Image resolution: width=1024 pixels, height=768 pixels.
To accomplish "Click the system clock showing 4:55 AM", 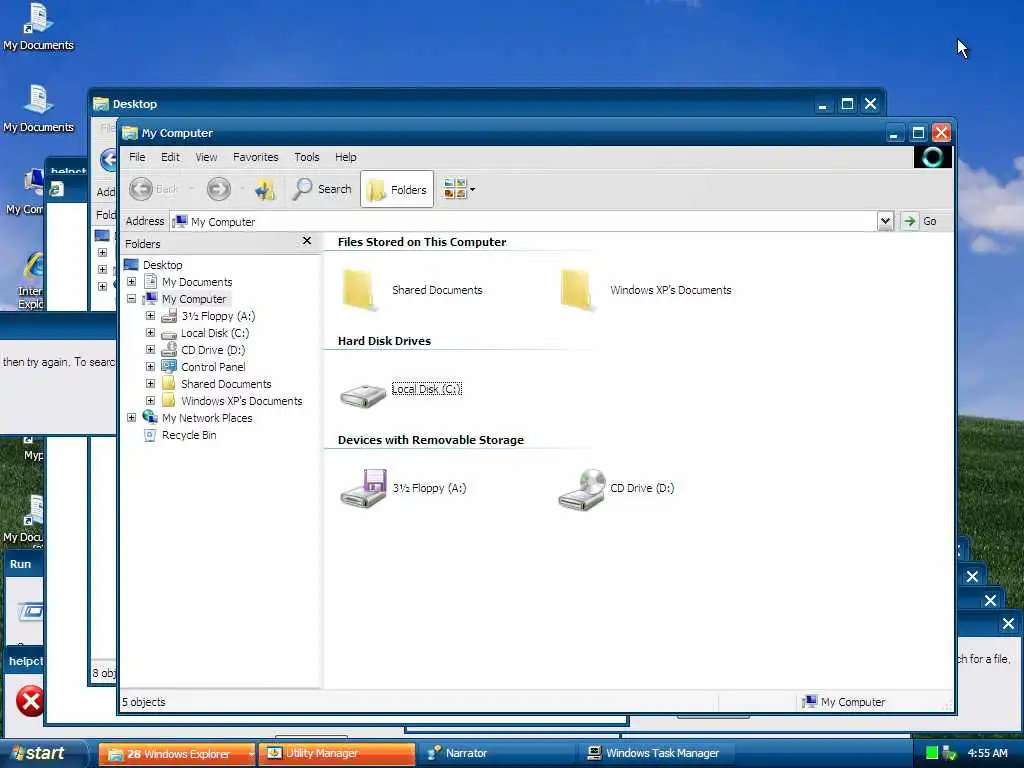I will click(x=987, y=754).
